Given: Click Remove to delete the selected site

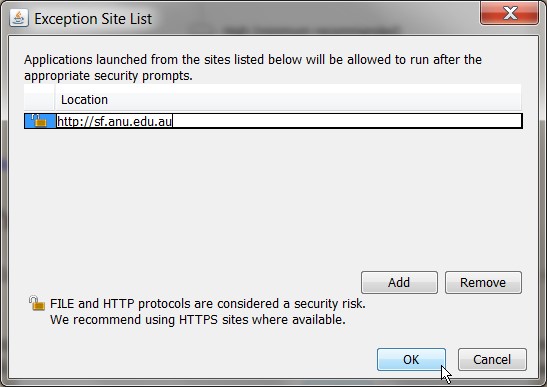Looking at the screenshot, I should click(x=483, y=282).
